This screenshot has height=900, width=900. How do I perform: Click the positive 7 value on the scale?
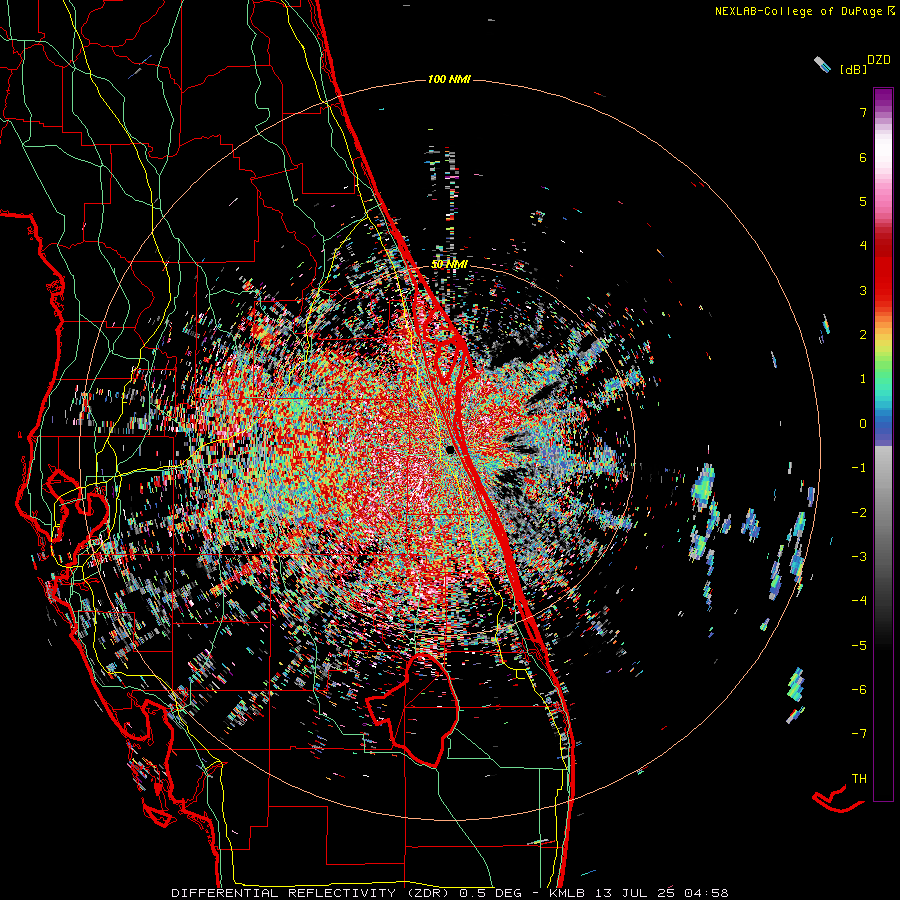pos(863,112)
